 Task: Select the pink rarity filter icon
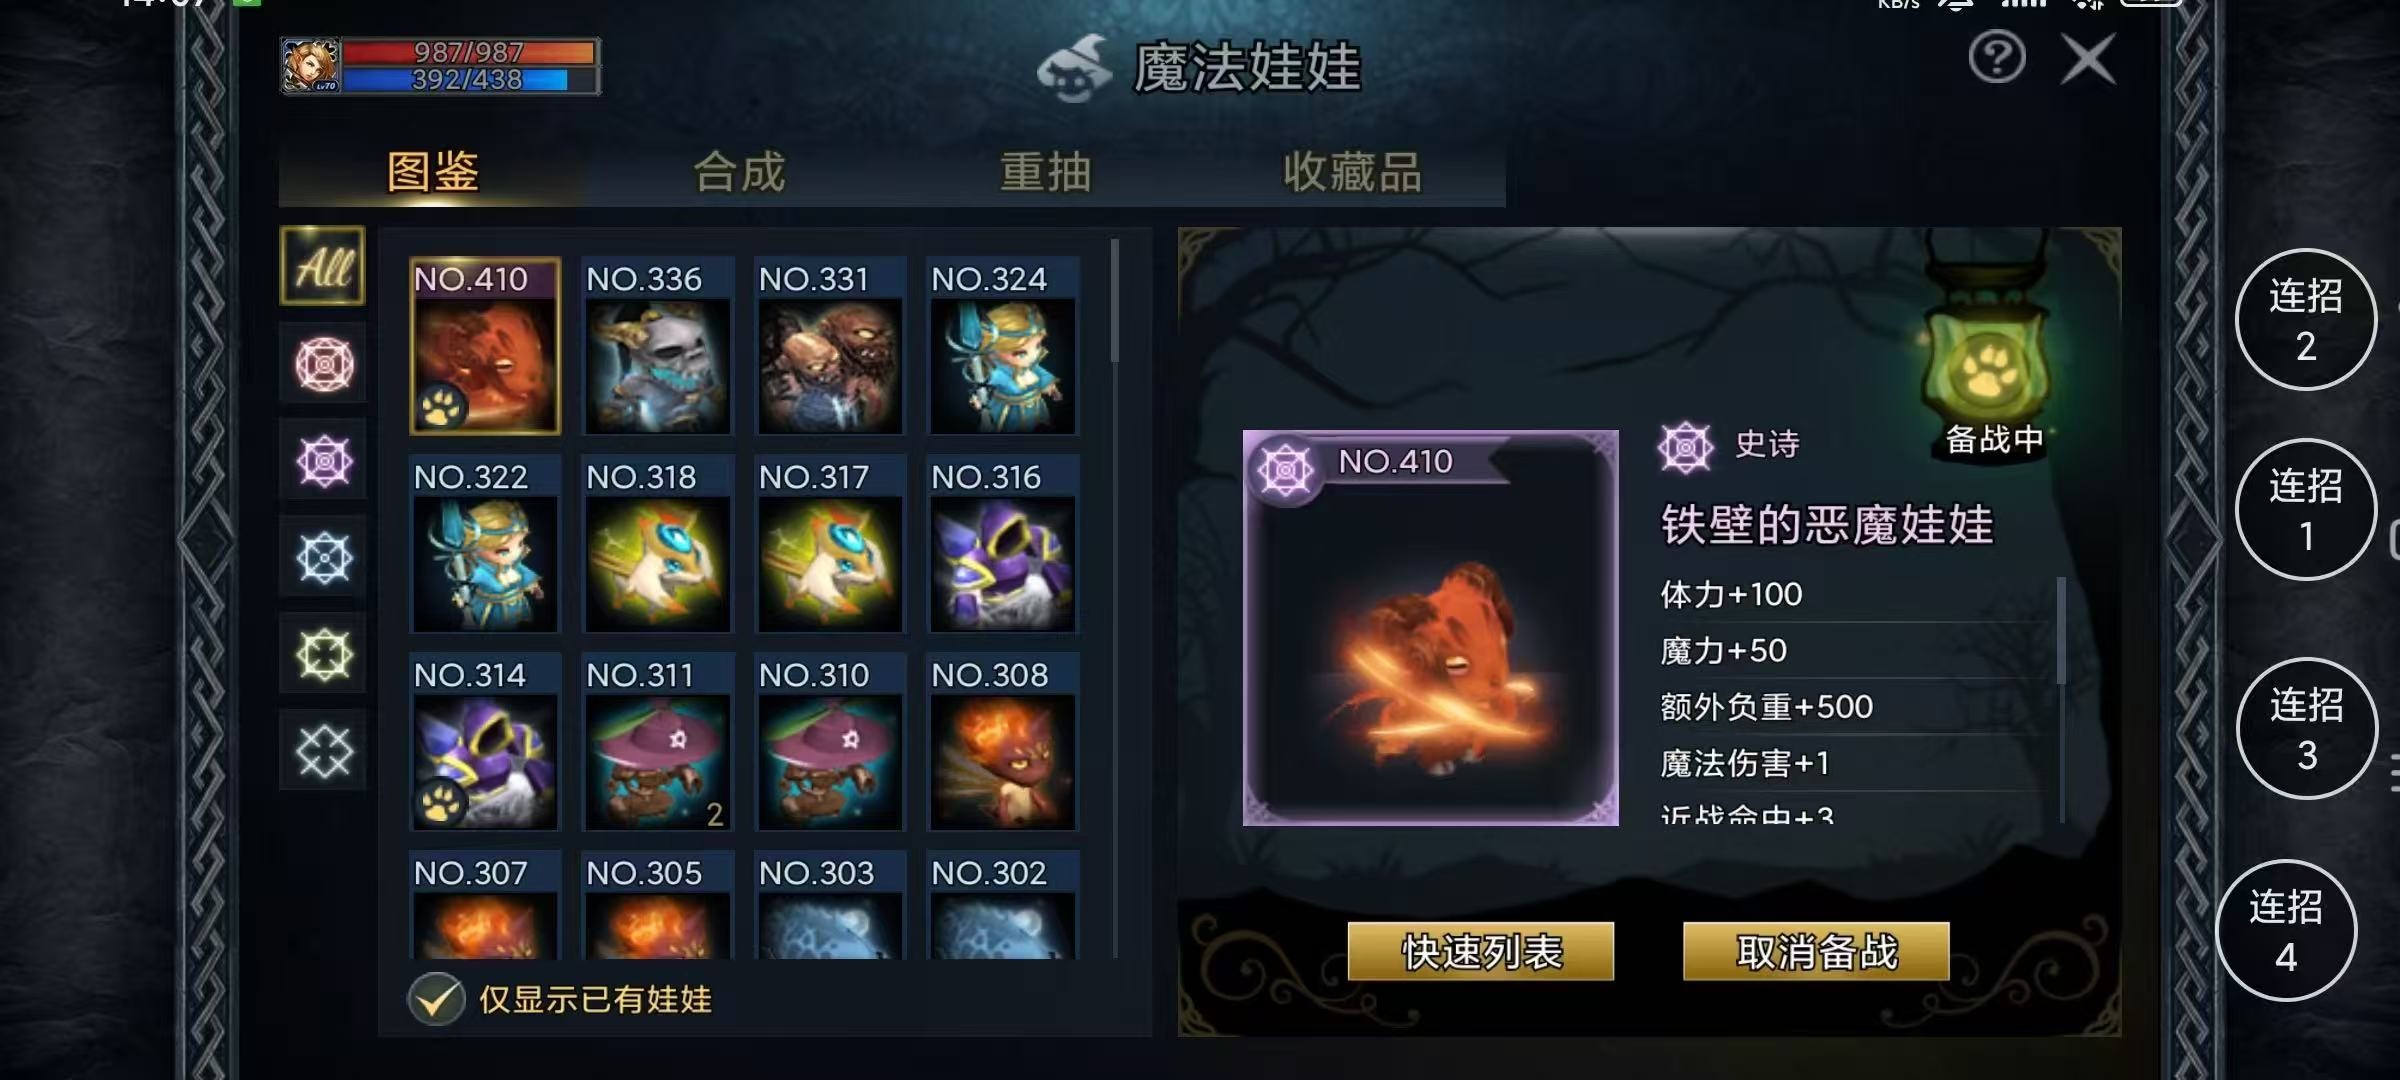point(323,364)
